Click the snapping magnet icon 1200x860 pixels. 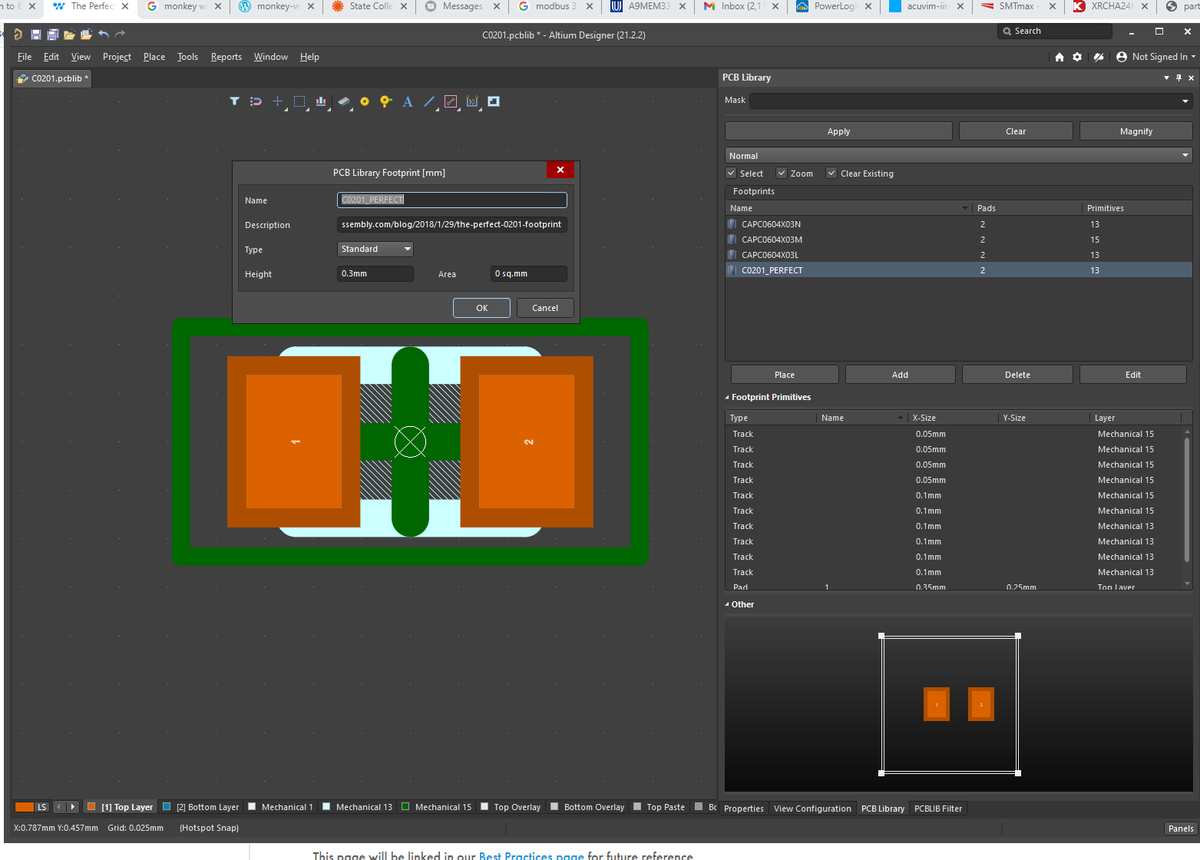point(255,101)
